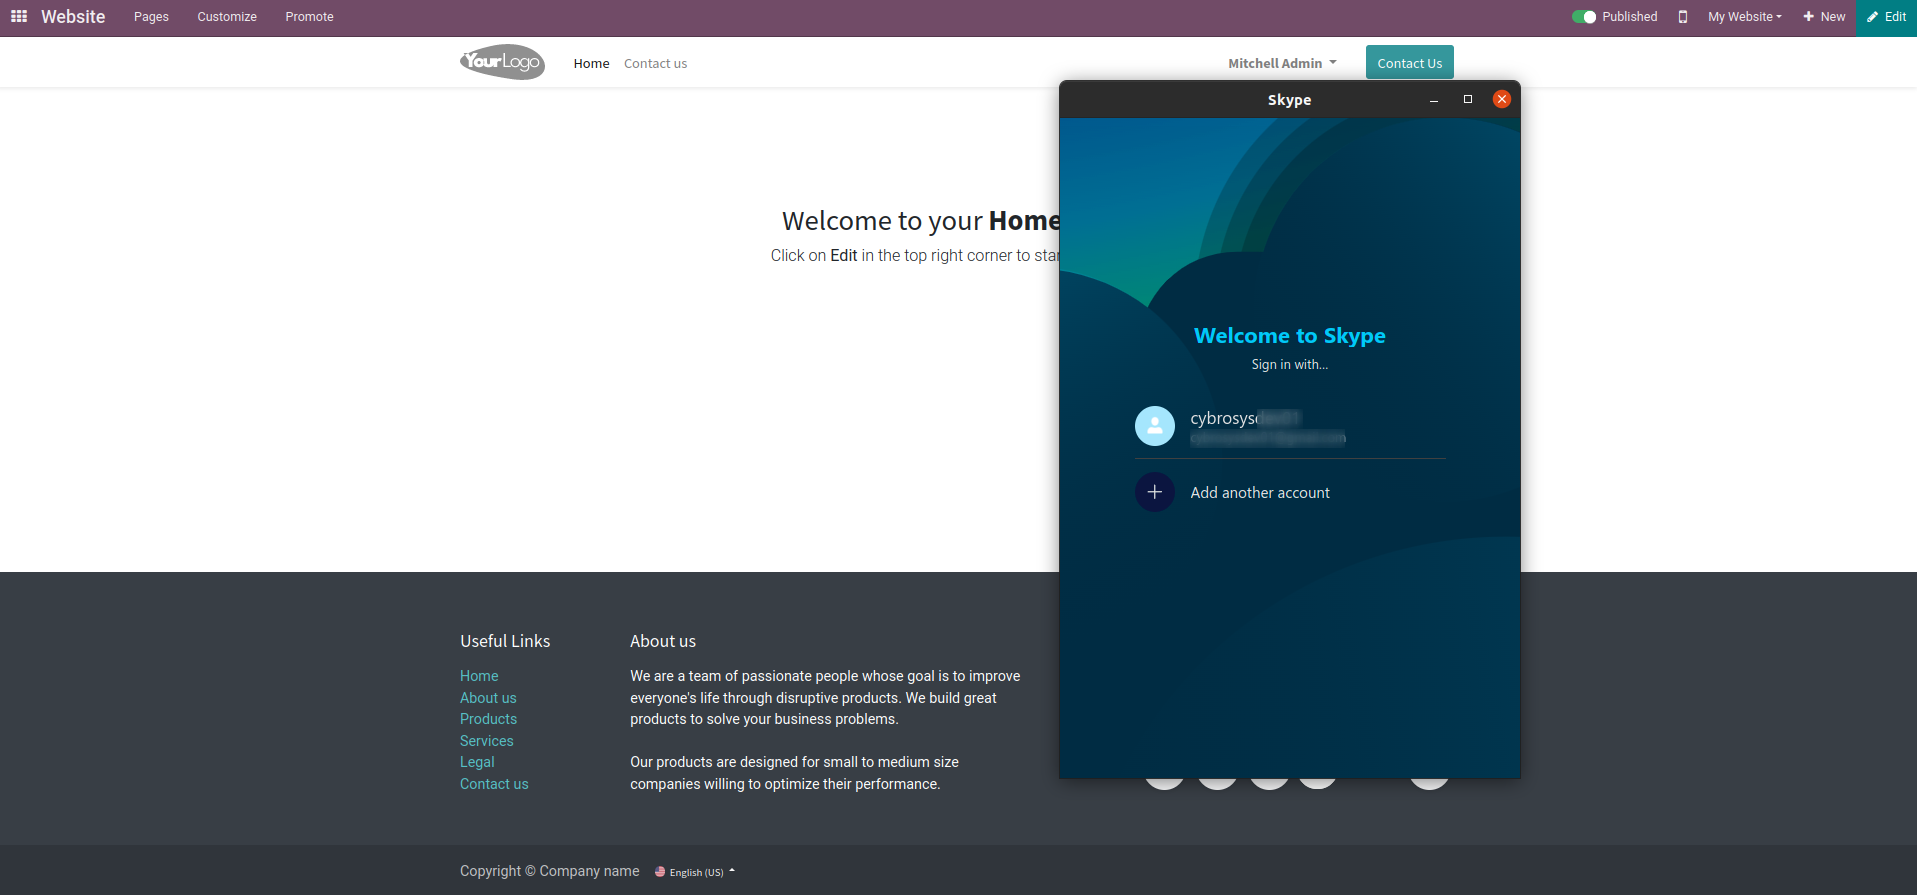Follow the About us footer link
The image size is (1917, 895).
click(x=488, y=698)
